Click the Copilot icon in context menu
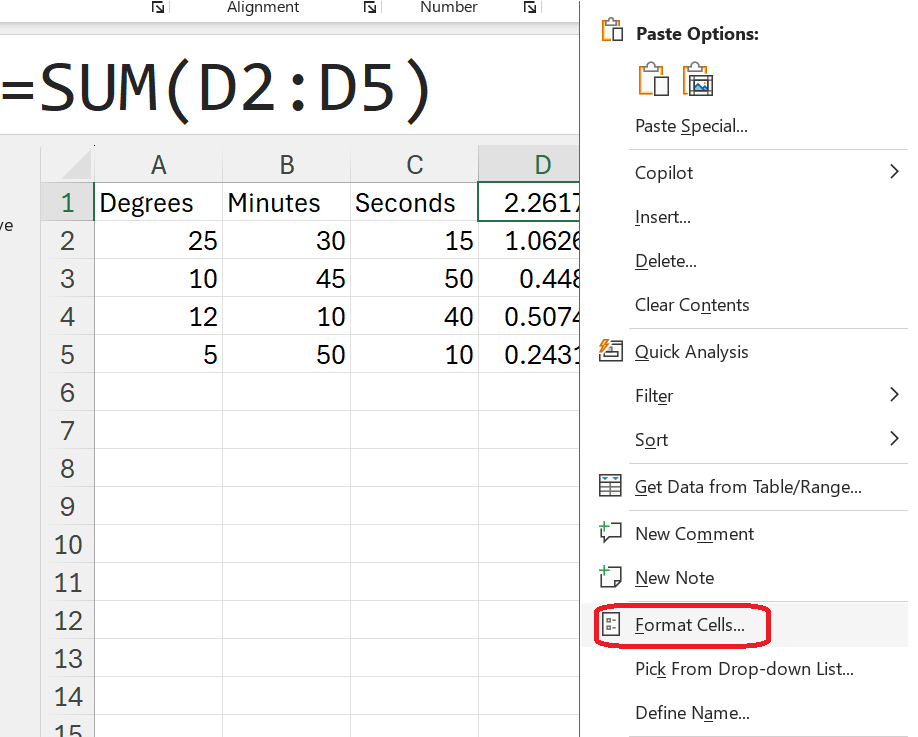This screenshot has height=737, width=918. (612, 172)
